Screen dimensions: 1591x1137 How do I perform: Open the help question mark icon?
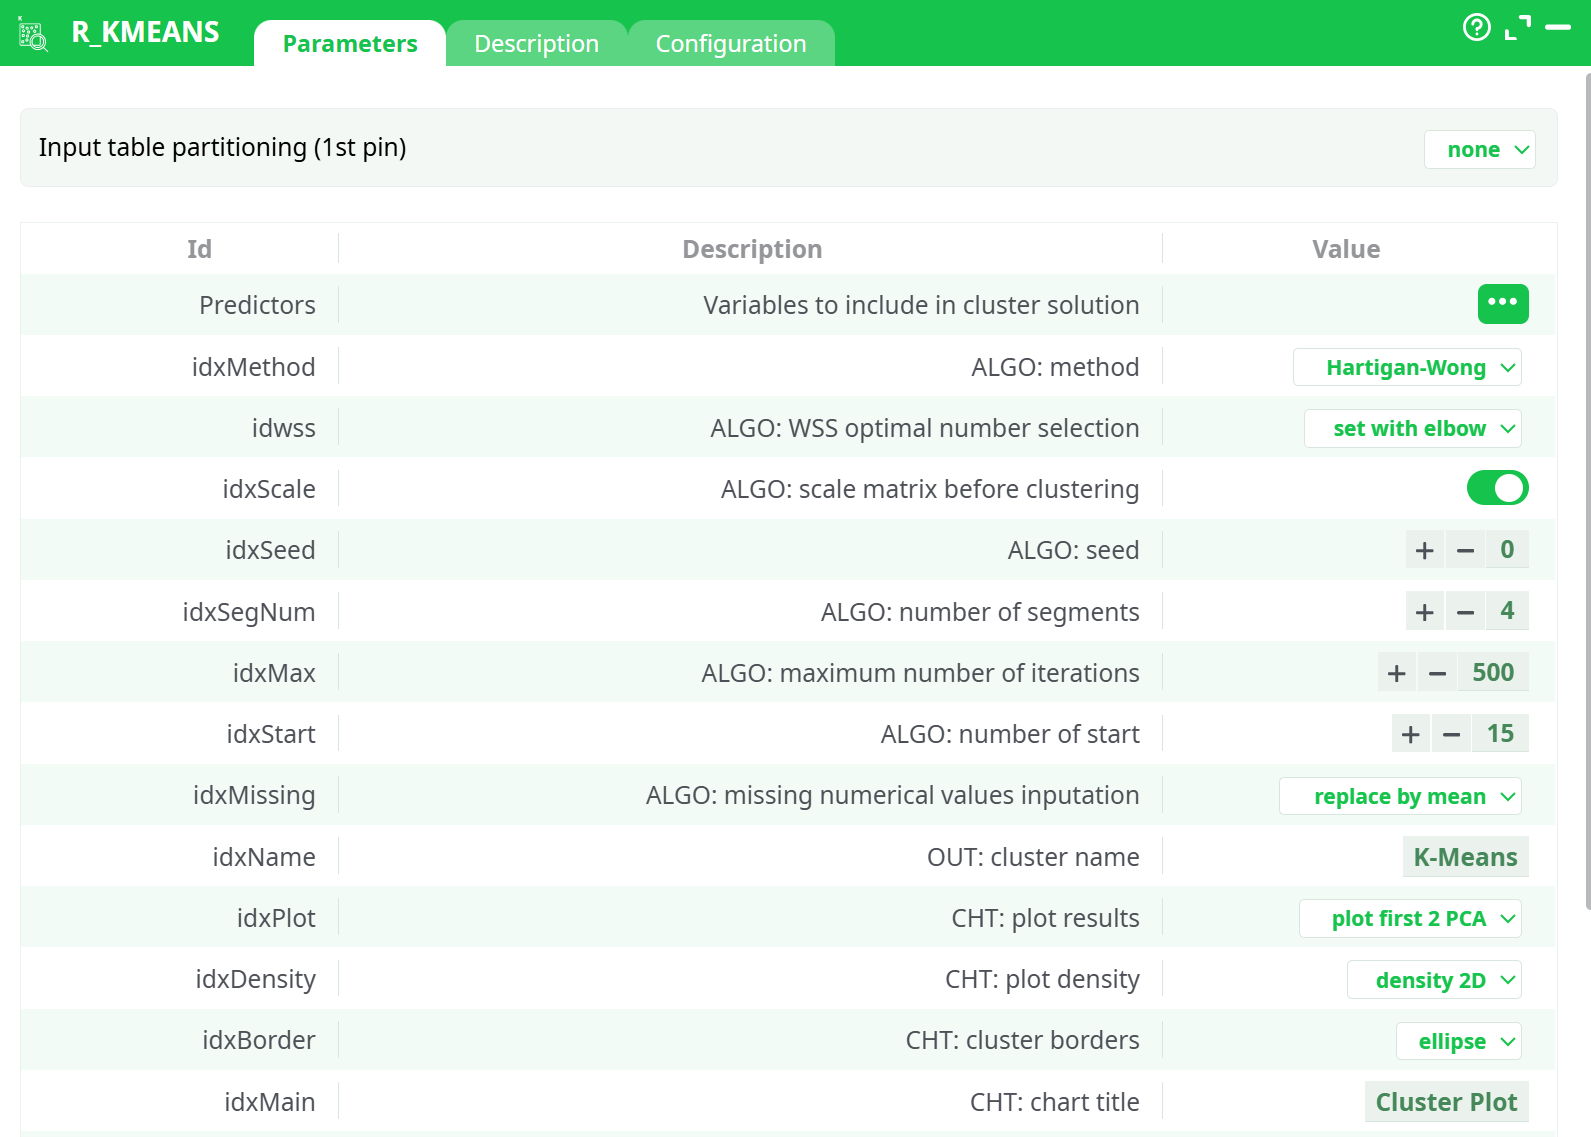tap(1476, 27)
